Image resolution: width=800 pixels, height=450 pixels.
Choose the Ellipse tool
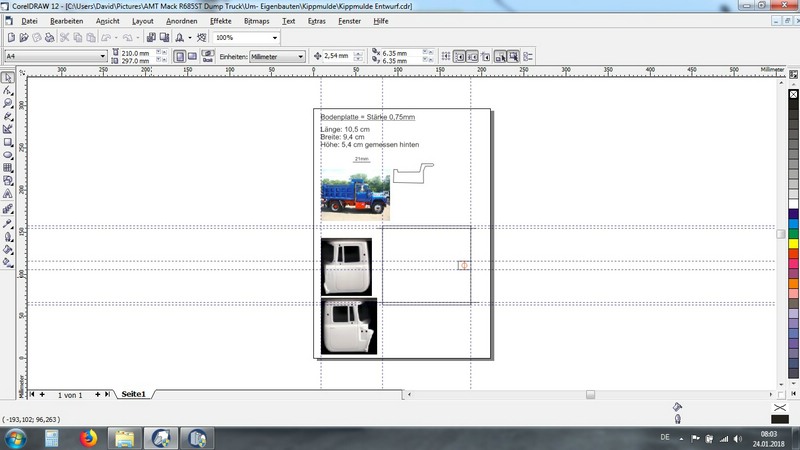tap(8, 155)
